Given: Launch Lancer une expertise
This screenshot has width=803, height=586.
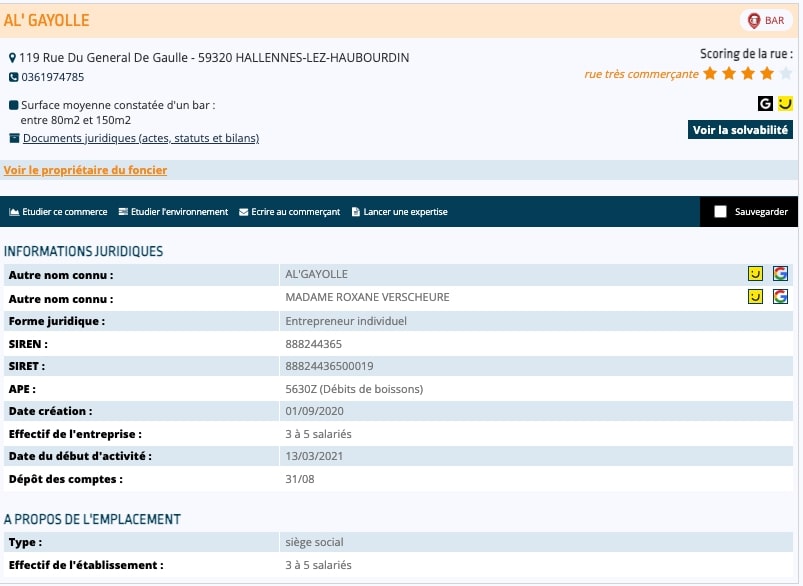Looking at the screenshot, I should point(399,212).
